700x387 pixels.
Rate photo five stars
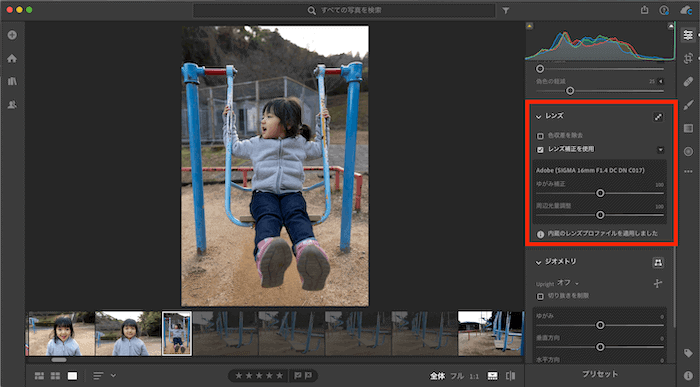coord(279,376)
